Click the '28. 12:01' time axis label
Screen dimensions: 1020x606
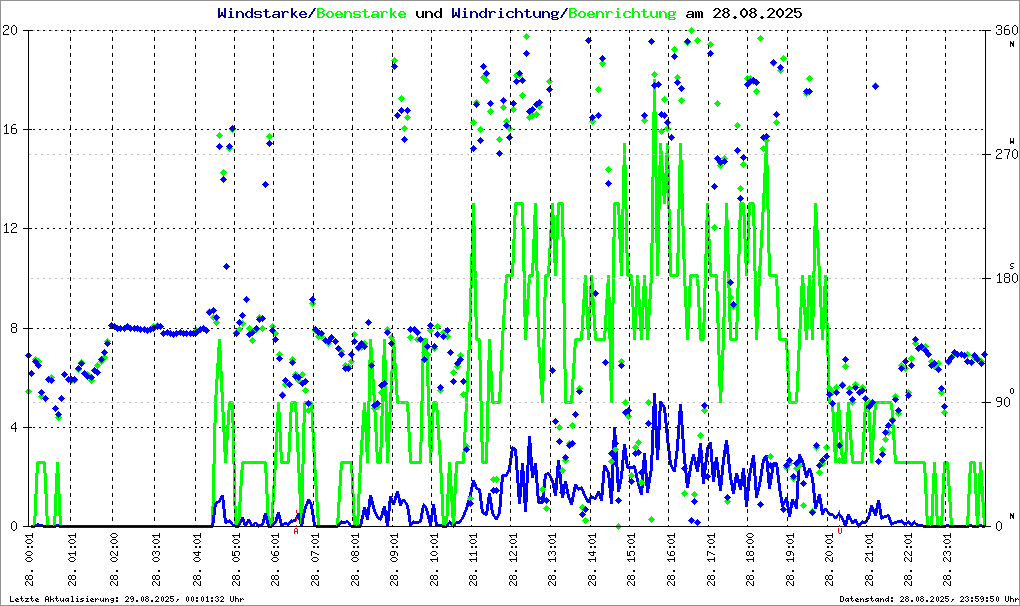click(512, 561)
